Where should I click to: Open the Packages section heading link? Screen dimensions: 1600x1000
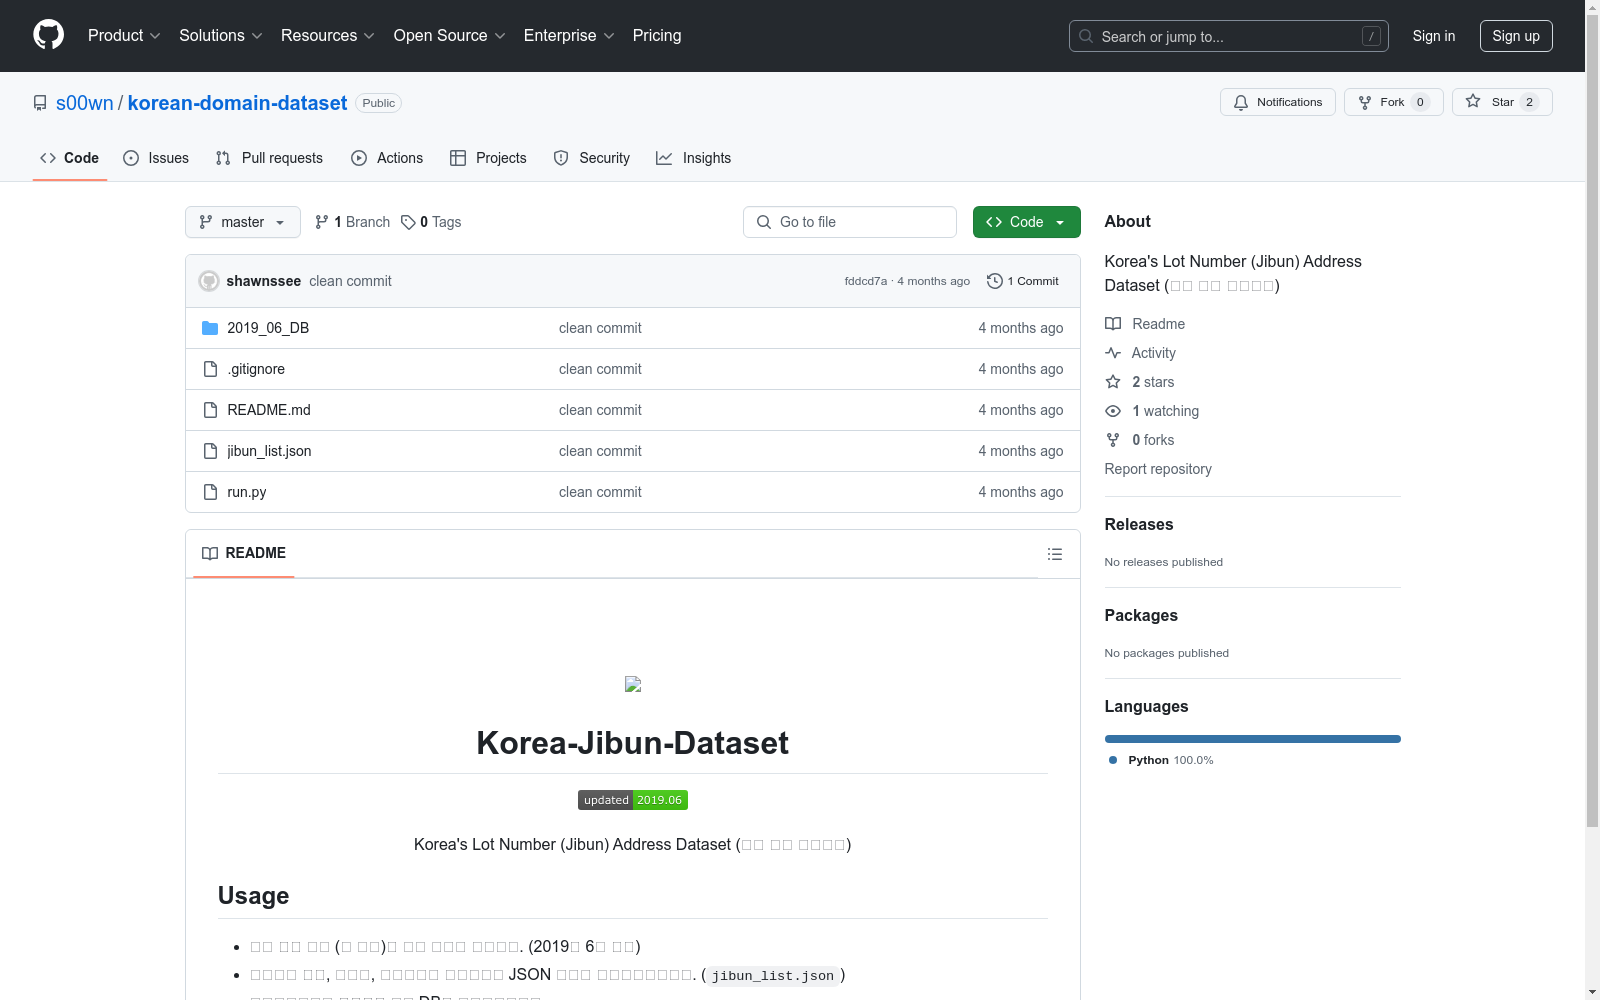1141,615
